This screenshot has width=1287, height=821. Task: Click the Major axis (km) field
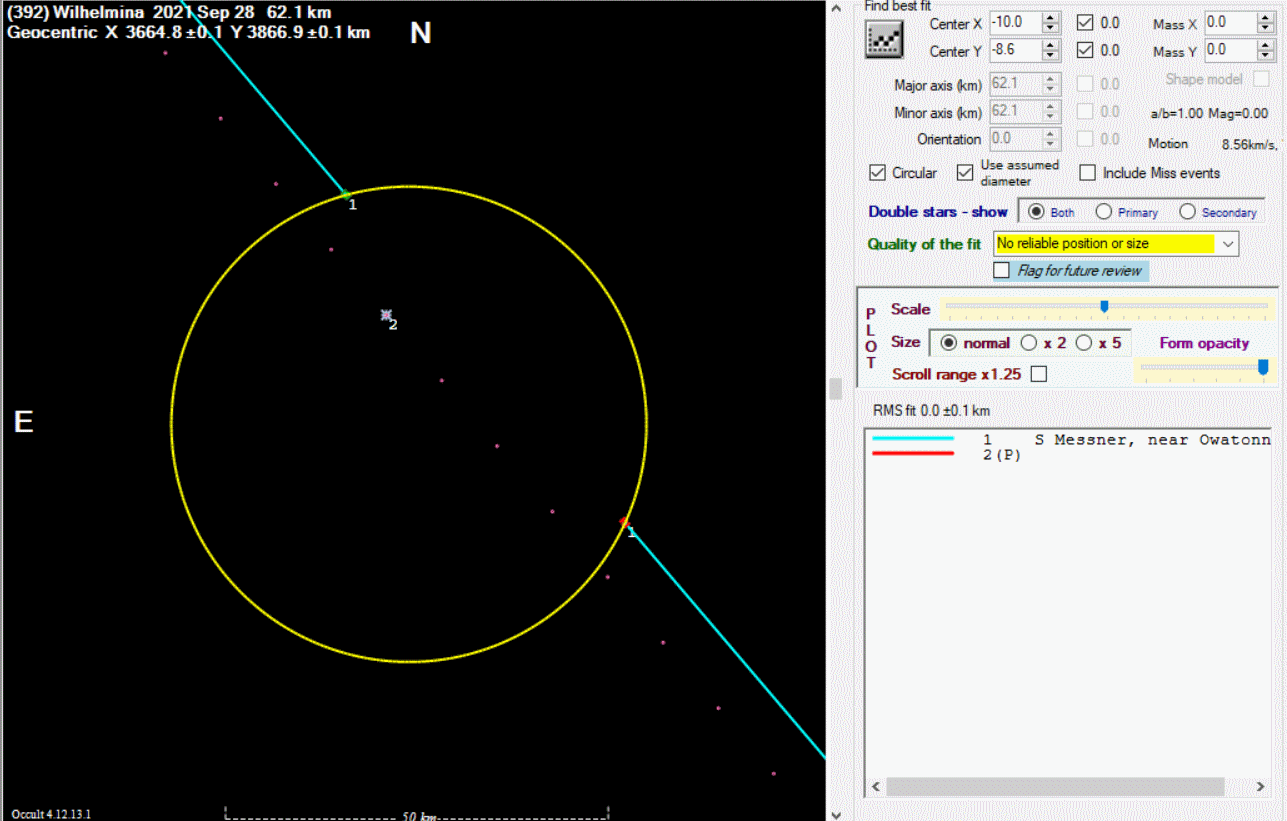click(1015, 85)
